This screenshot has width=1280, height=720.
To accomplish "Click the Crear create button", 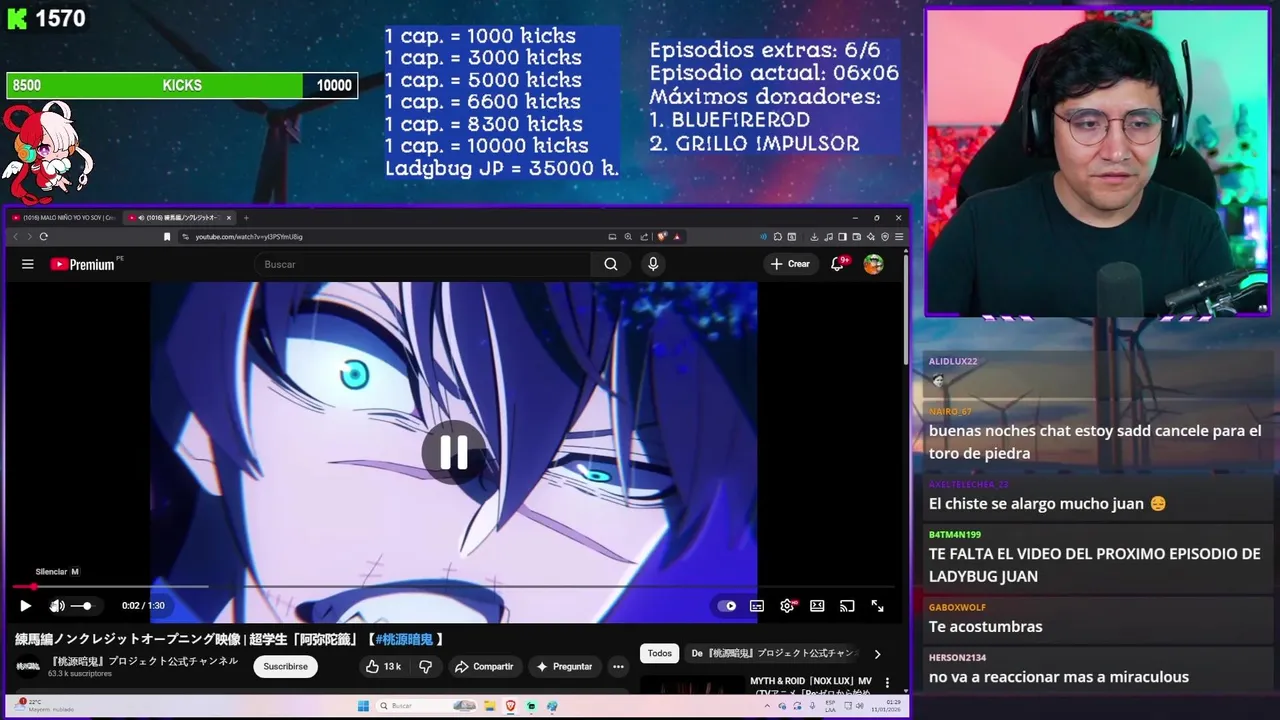I will pos(790,264).
